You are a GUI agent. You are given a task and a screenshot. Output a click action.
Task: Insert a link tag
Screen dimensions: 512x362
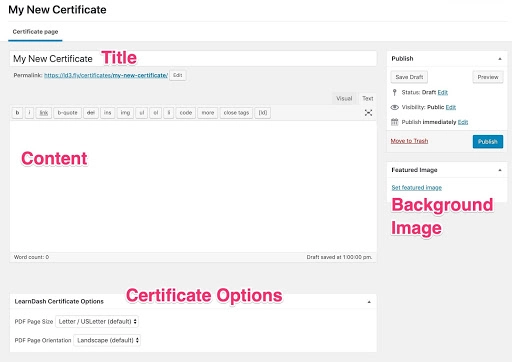pyautogui.click(x=44, y=113)
